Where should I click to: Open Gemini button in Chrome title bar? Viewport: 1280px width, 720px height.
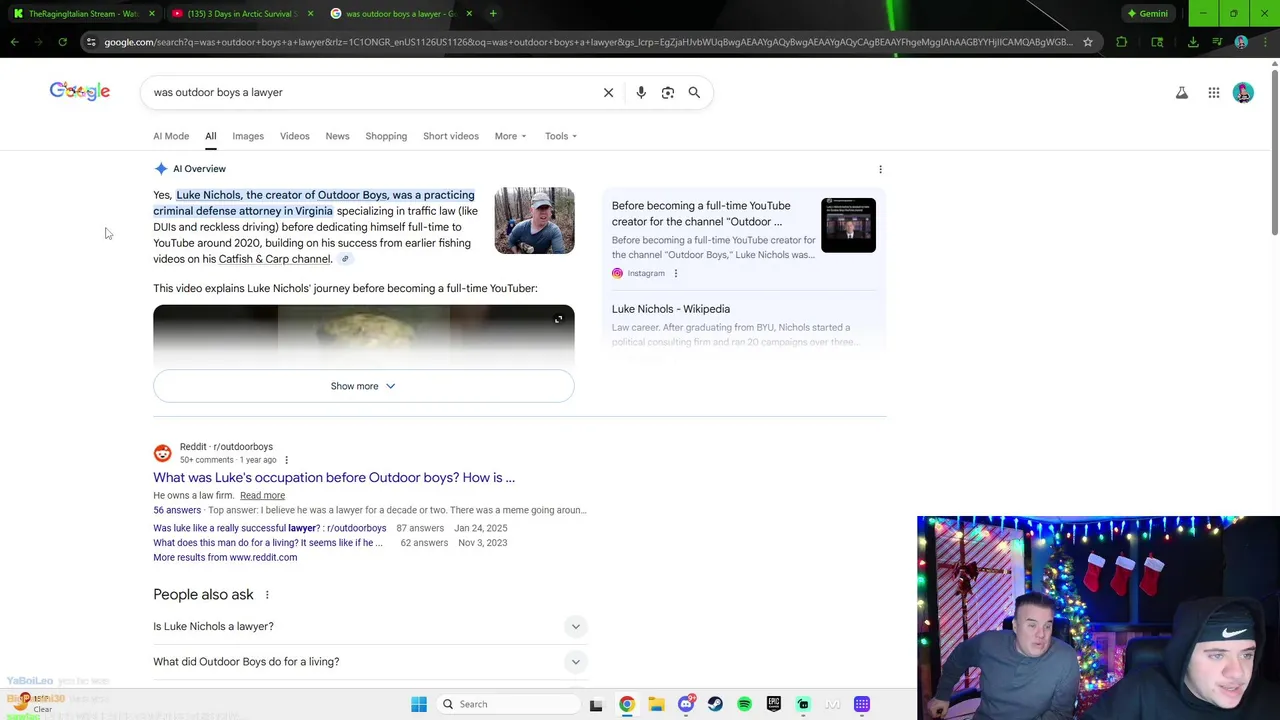(1147, 13)
